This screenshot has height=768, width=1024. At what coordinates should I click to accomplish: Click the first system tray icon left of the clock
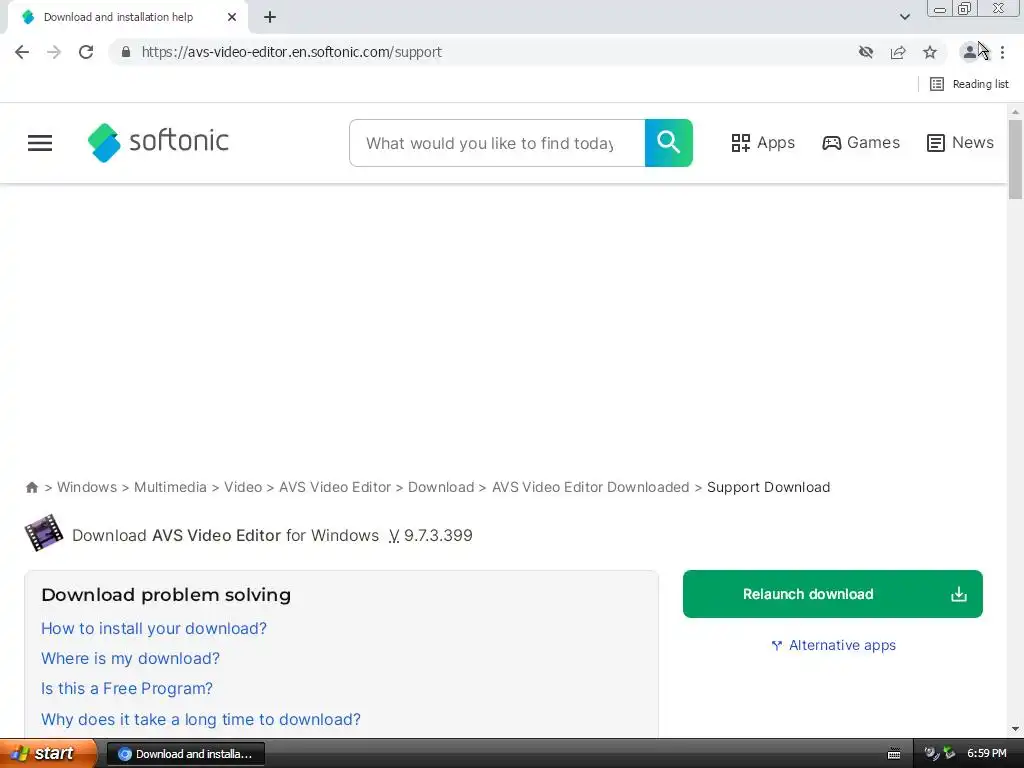[931, 754]
